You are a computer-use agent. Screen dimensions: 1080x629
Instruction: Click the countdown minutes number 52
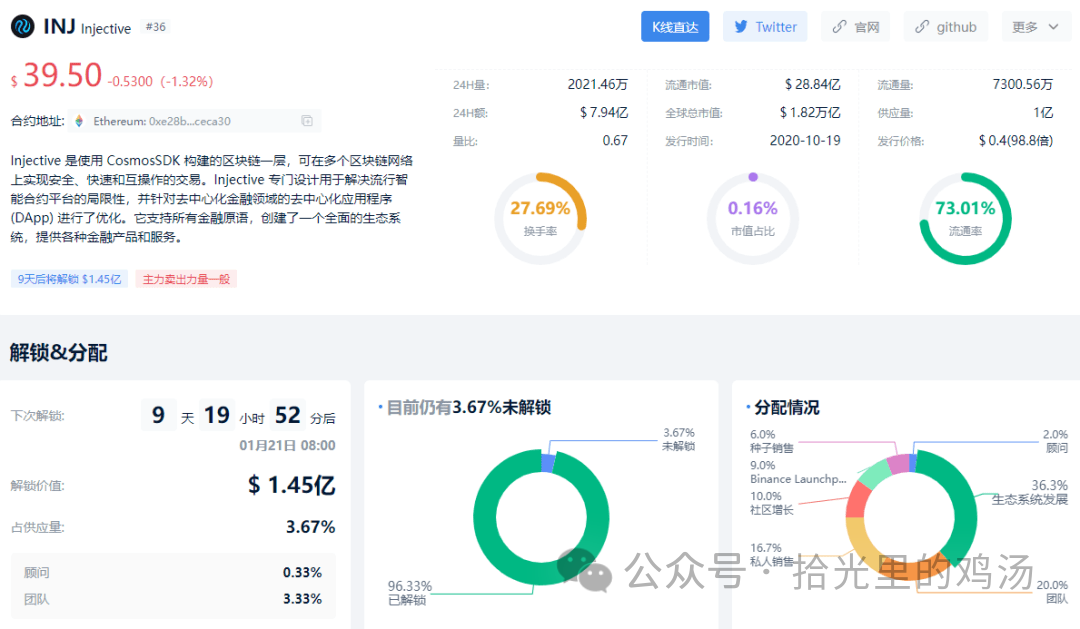288,415
